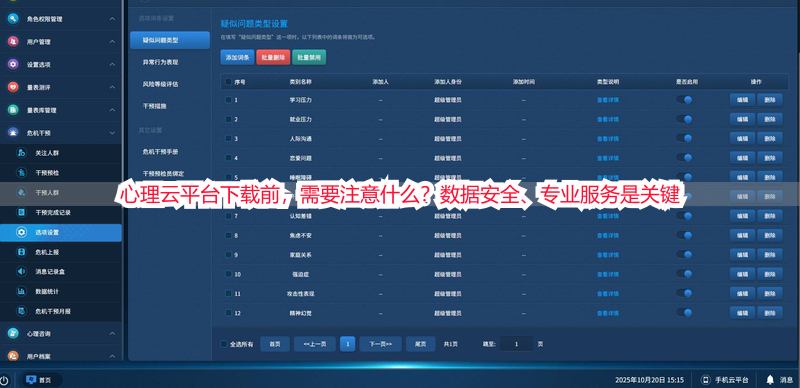The image size is (800, 388).
Task: Click the 消息 bell icon
Action: coord(770,380)
